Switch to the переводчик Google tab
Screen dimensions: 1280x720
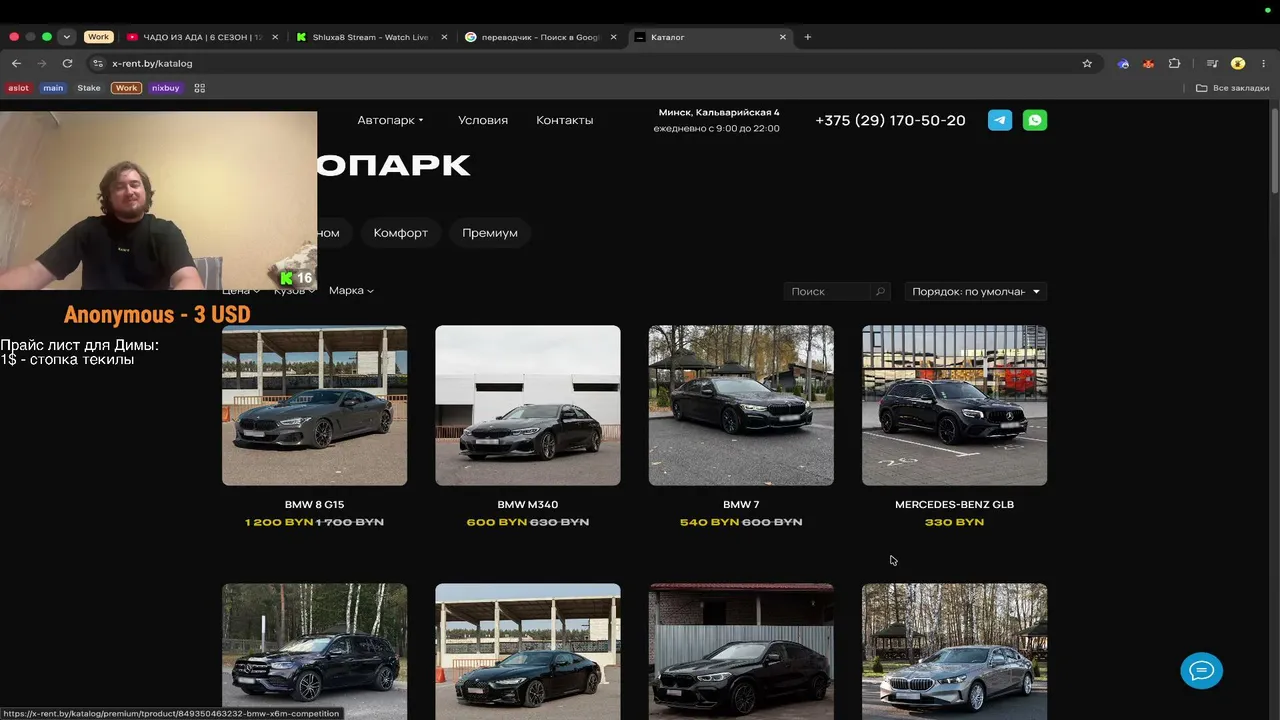pos(540,37)
